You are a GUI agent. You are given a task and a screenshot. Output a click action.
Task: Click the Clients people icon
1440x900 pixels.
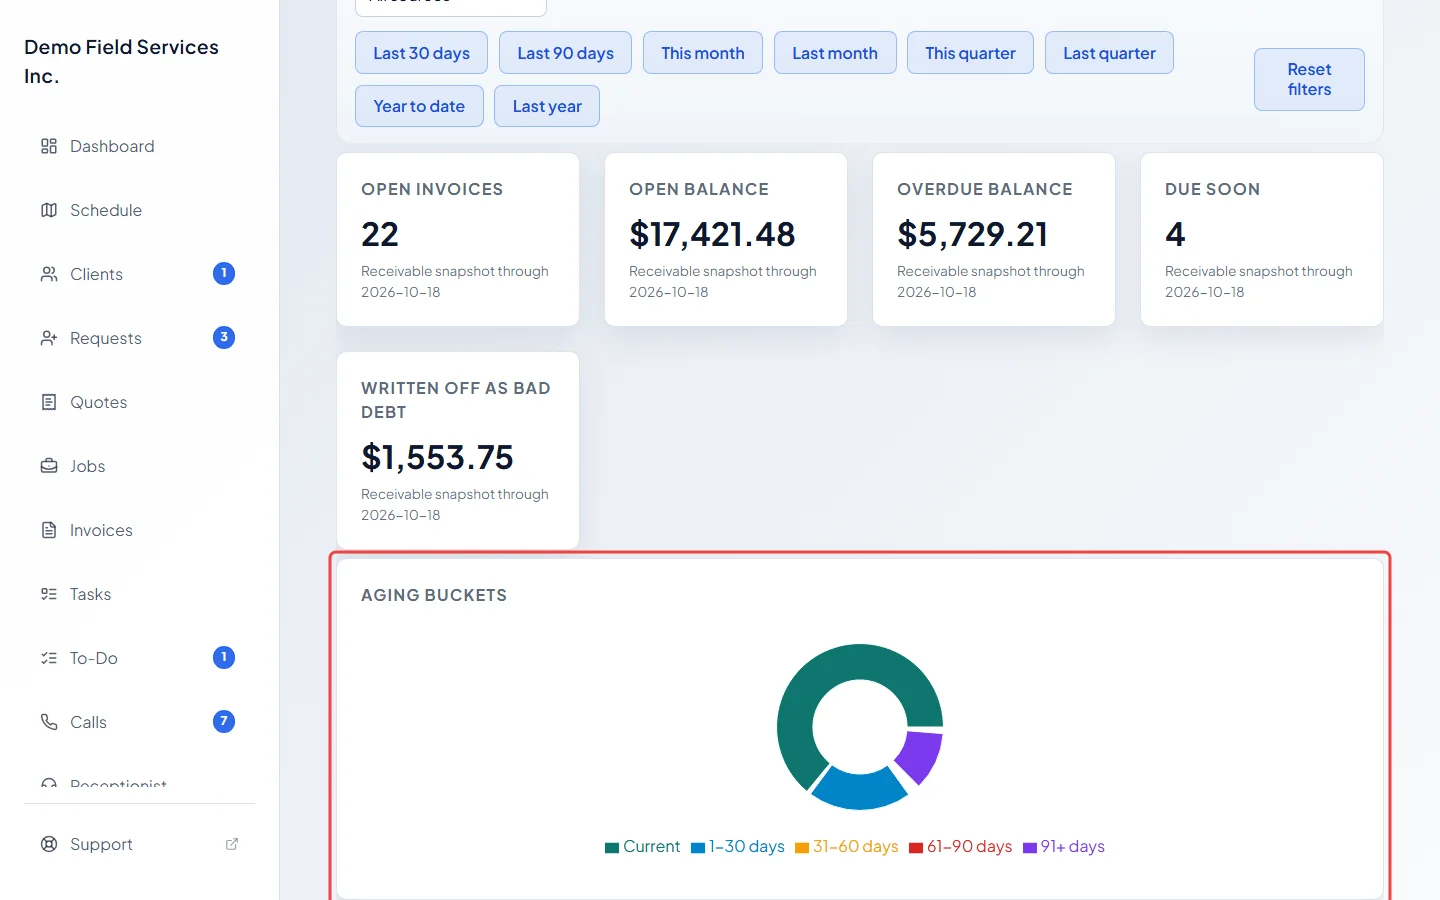[x=49, y=274]
